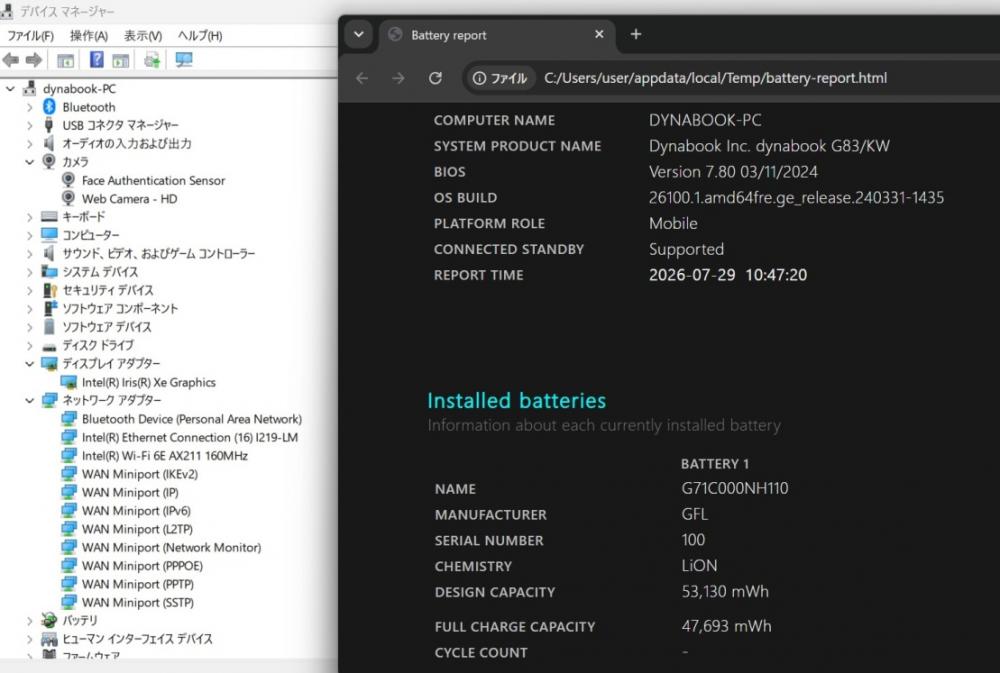
Task: Select WAN Miniport (IP) entry
Action: (x=130, y=492)
